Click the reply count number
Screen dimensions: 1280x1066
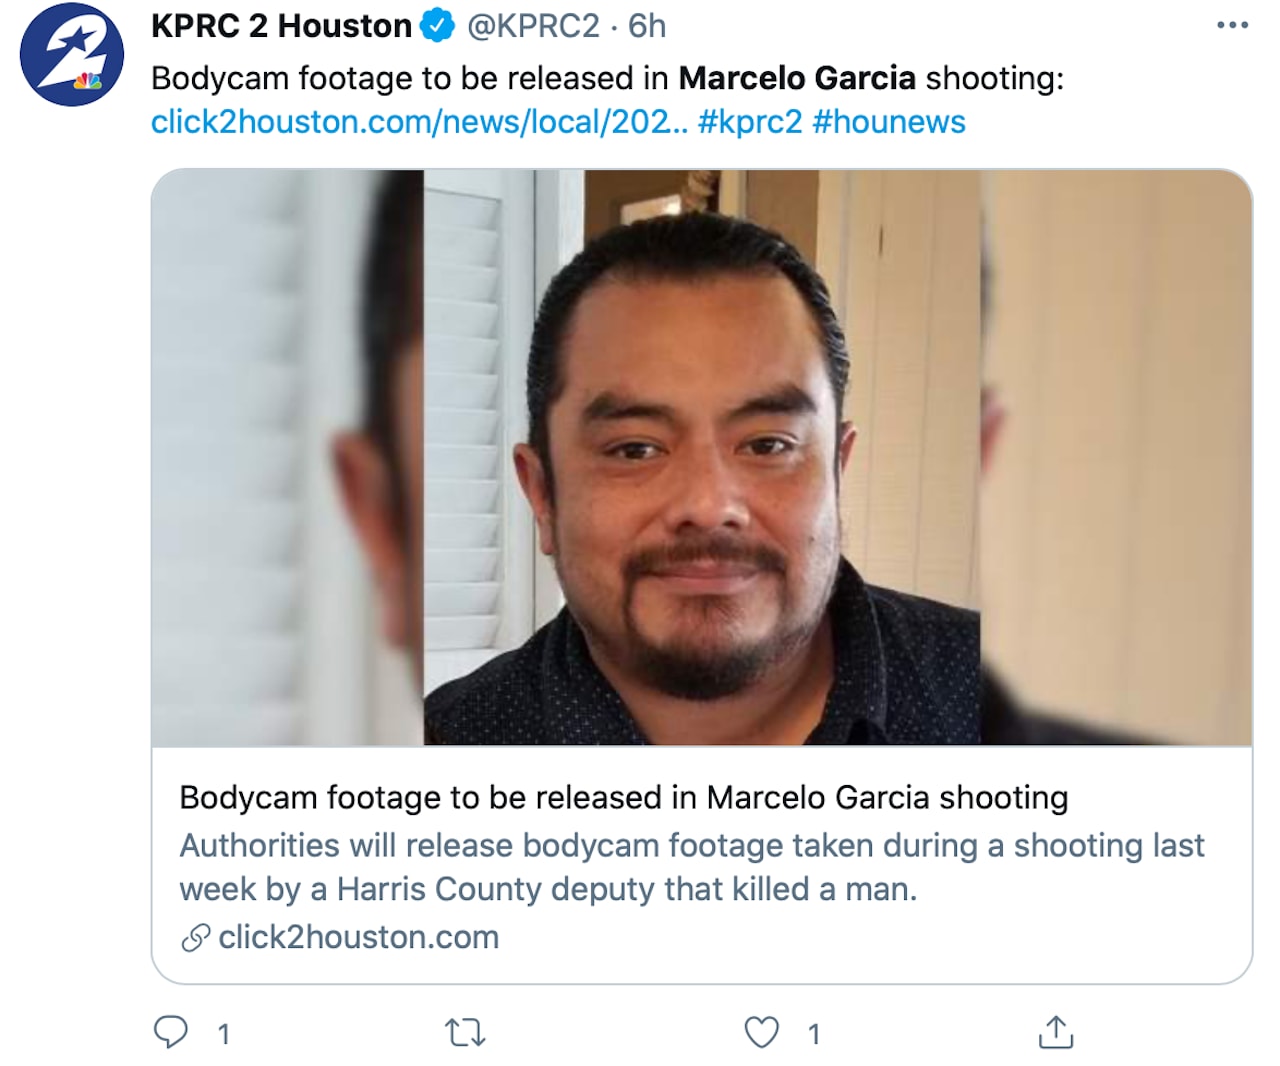pos(224,1034)
